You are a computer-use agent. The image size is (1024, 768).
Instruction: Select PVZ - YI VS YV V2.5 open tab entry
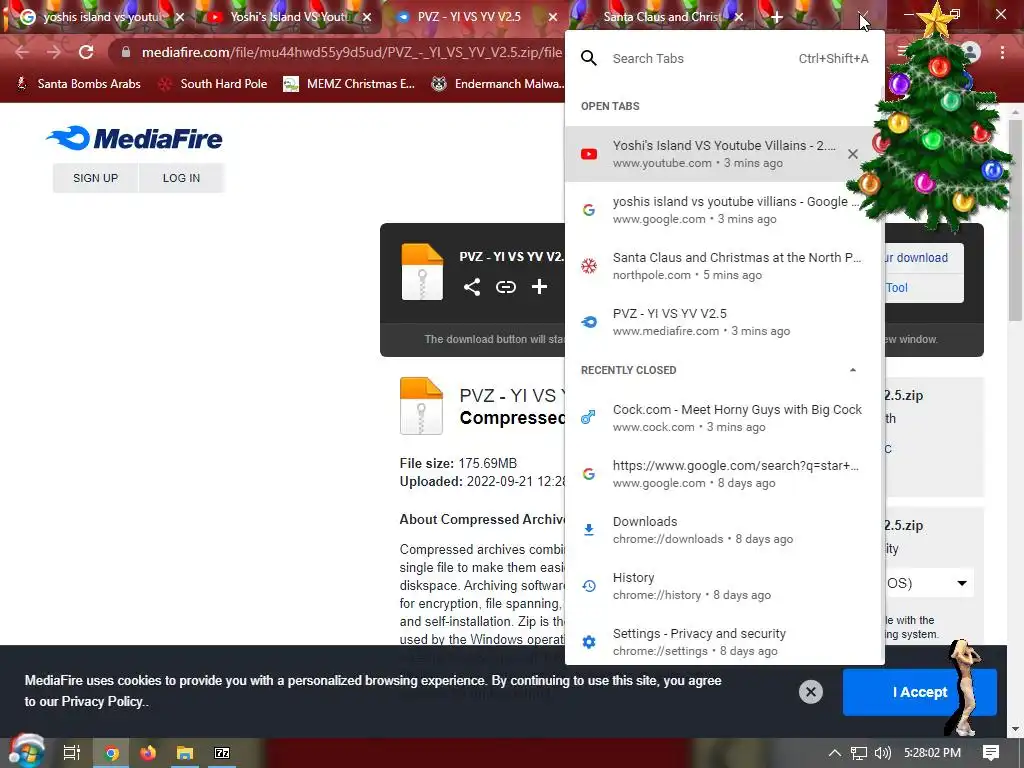point(725,322)
